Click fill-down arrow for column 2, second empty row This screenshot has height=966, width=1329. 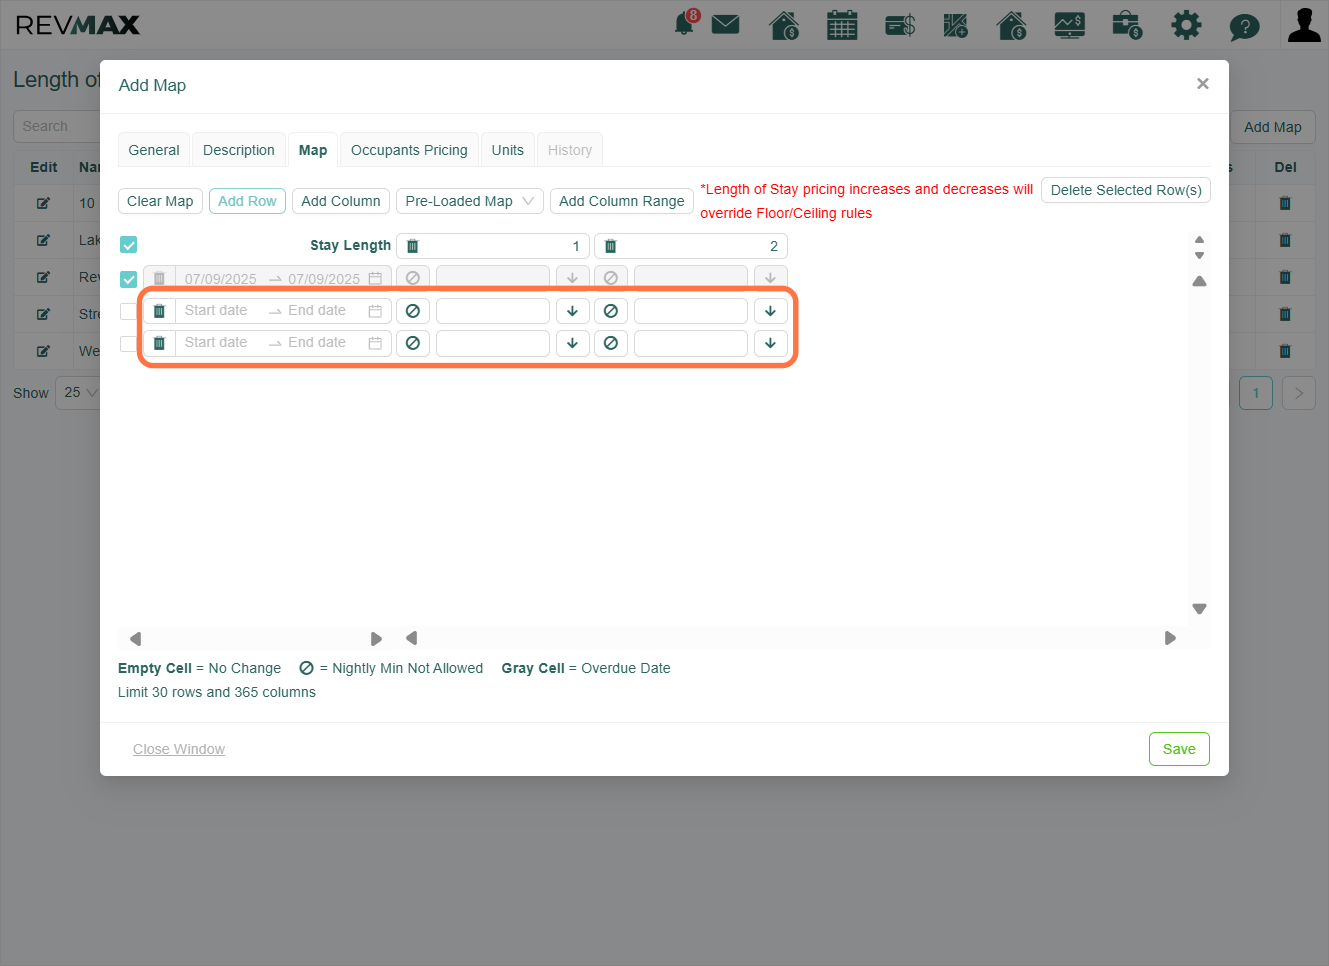click(770, 343)
